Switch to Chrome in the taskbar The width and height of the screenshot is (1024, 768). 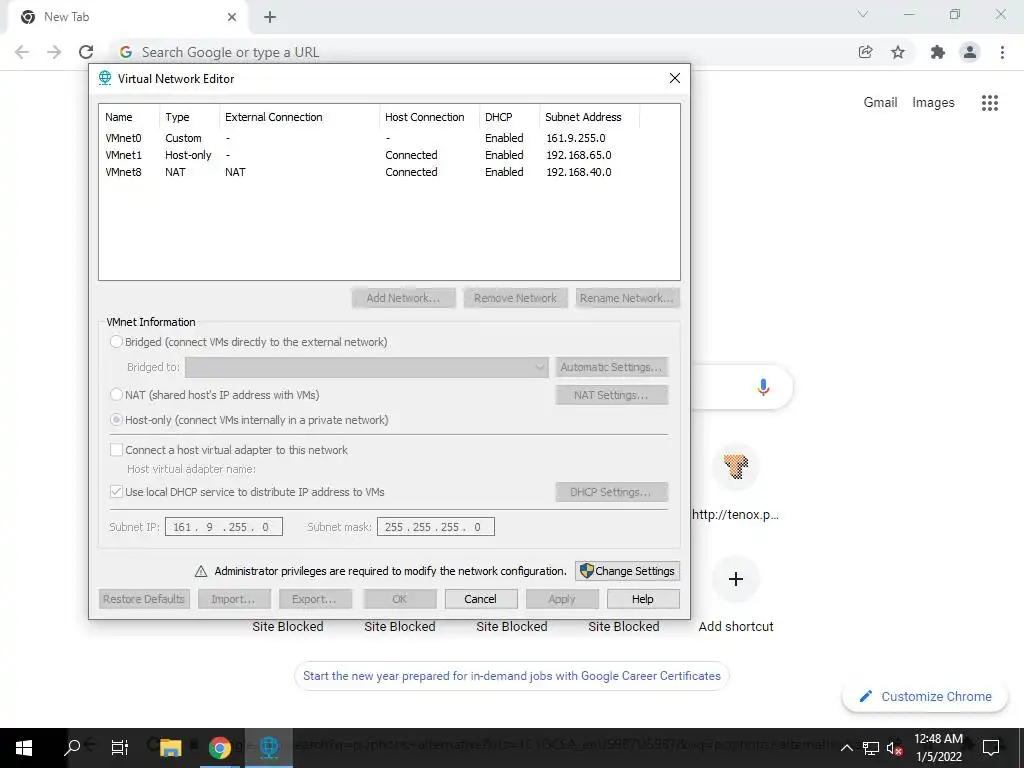pyautogui.click(x=219, y=748)
